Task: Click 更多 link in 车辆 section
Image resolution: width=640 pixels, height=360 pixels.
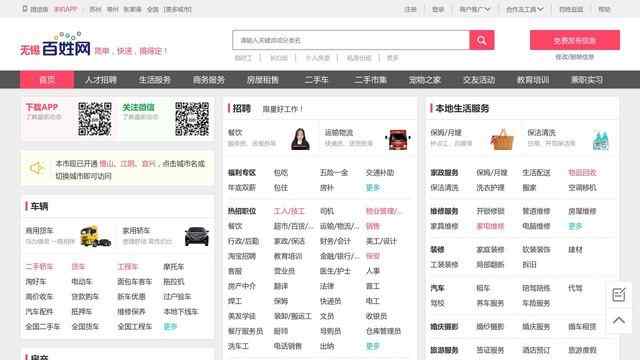Action: [170, 327]
